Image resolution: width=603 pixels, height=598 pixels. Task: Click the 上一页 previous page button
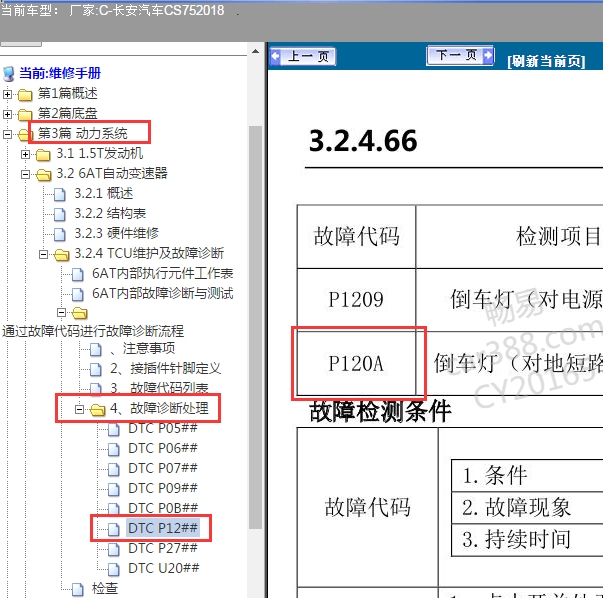tap(303, 57)
